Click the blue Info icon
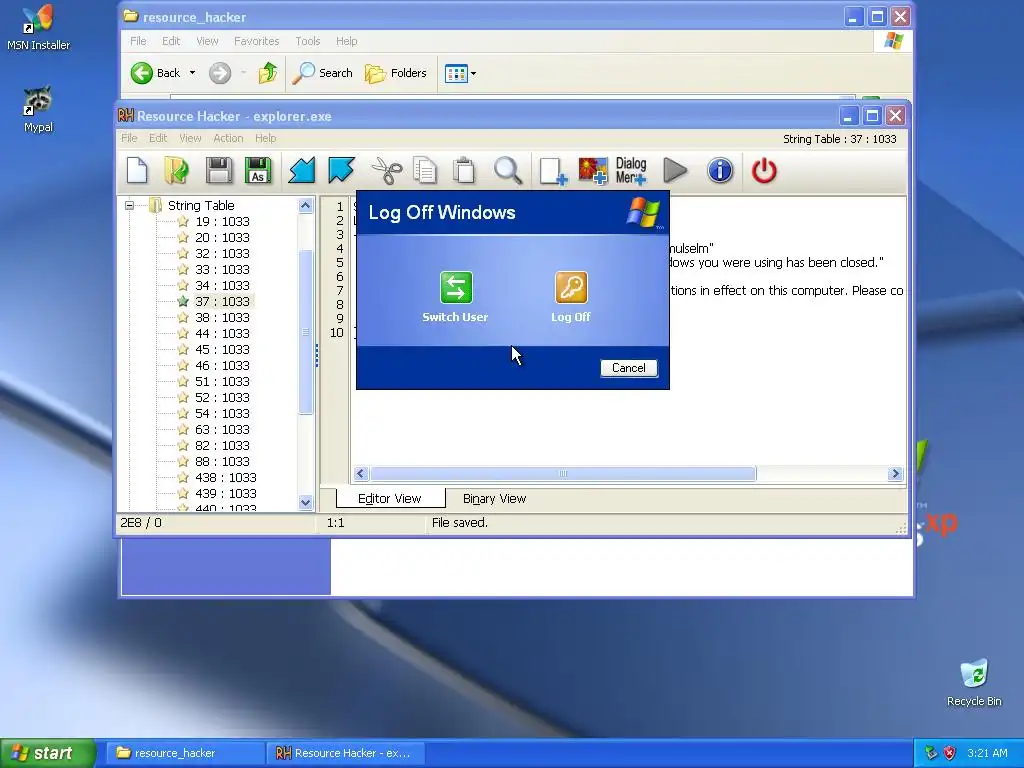The width and height of the screenshot is (1024, 768). pyautogui.click(x=720, y=171)
